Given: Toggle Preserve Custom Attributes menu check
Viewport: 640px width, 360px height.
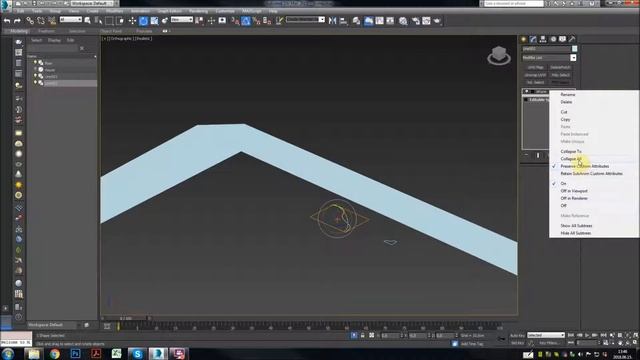Looking at the screenshot, I should click(x=554, y=166).
